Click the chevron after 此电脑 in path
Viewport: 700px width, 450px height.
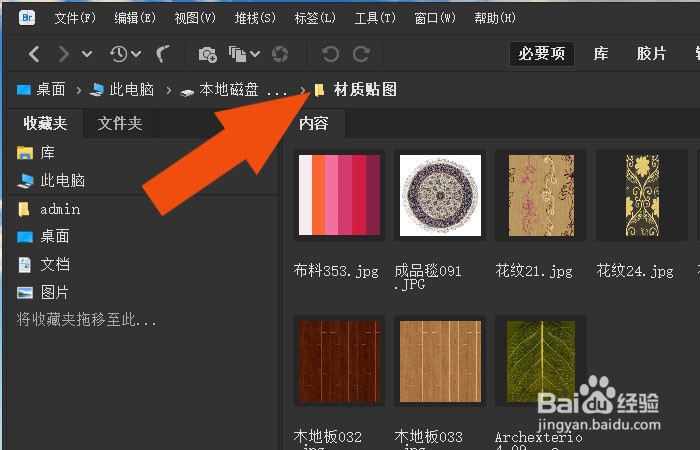[168, 90]
